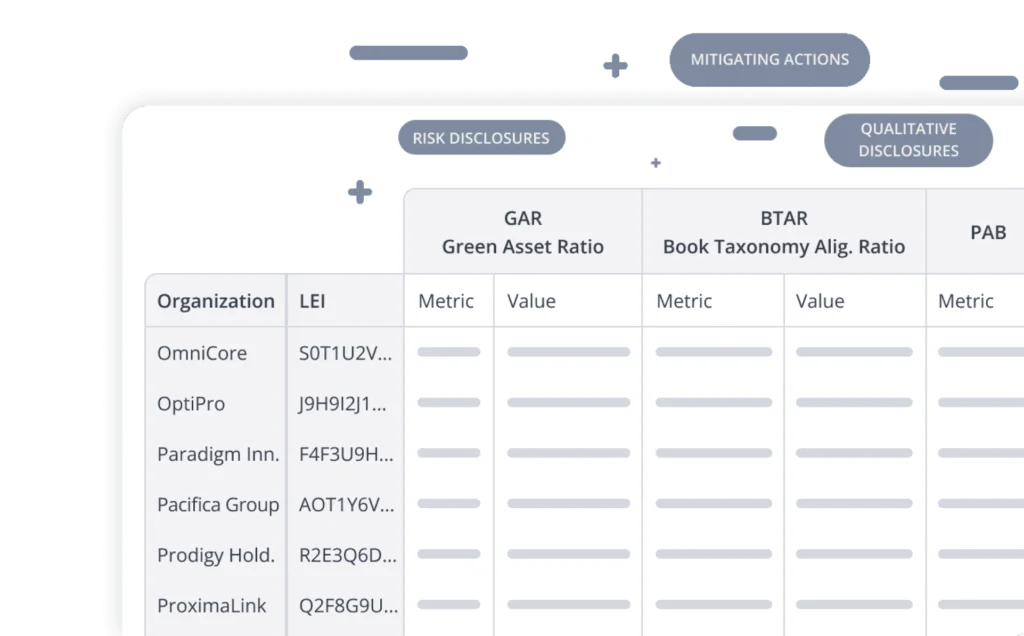Select the OptiPro organization row
This screenshot has width=1024, height=636.
pos(191,404)
